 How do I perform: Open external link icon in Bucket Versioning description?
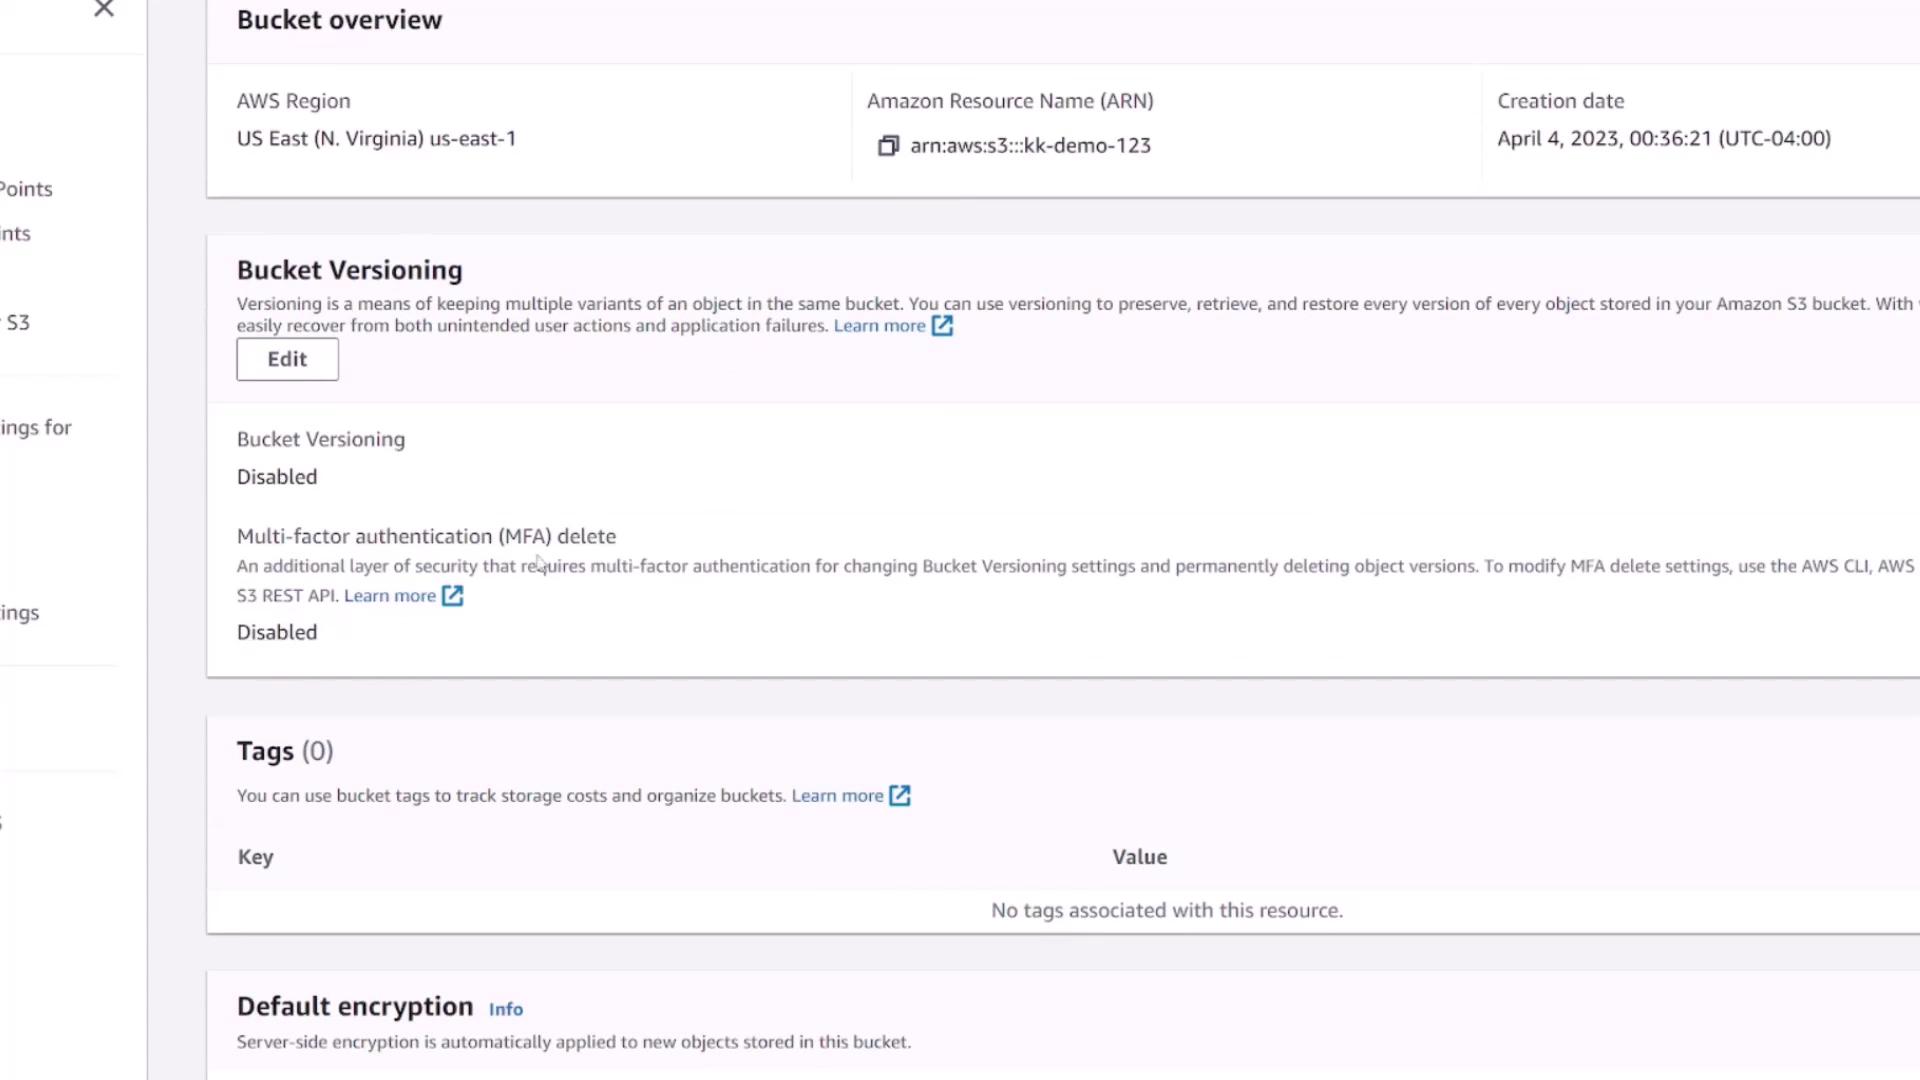[x=942, y=326]
